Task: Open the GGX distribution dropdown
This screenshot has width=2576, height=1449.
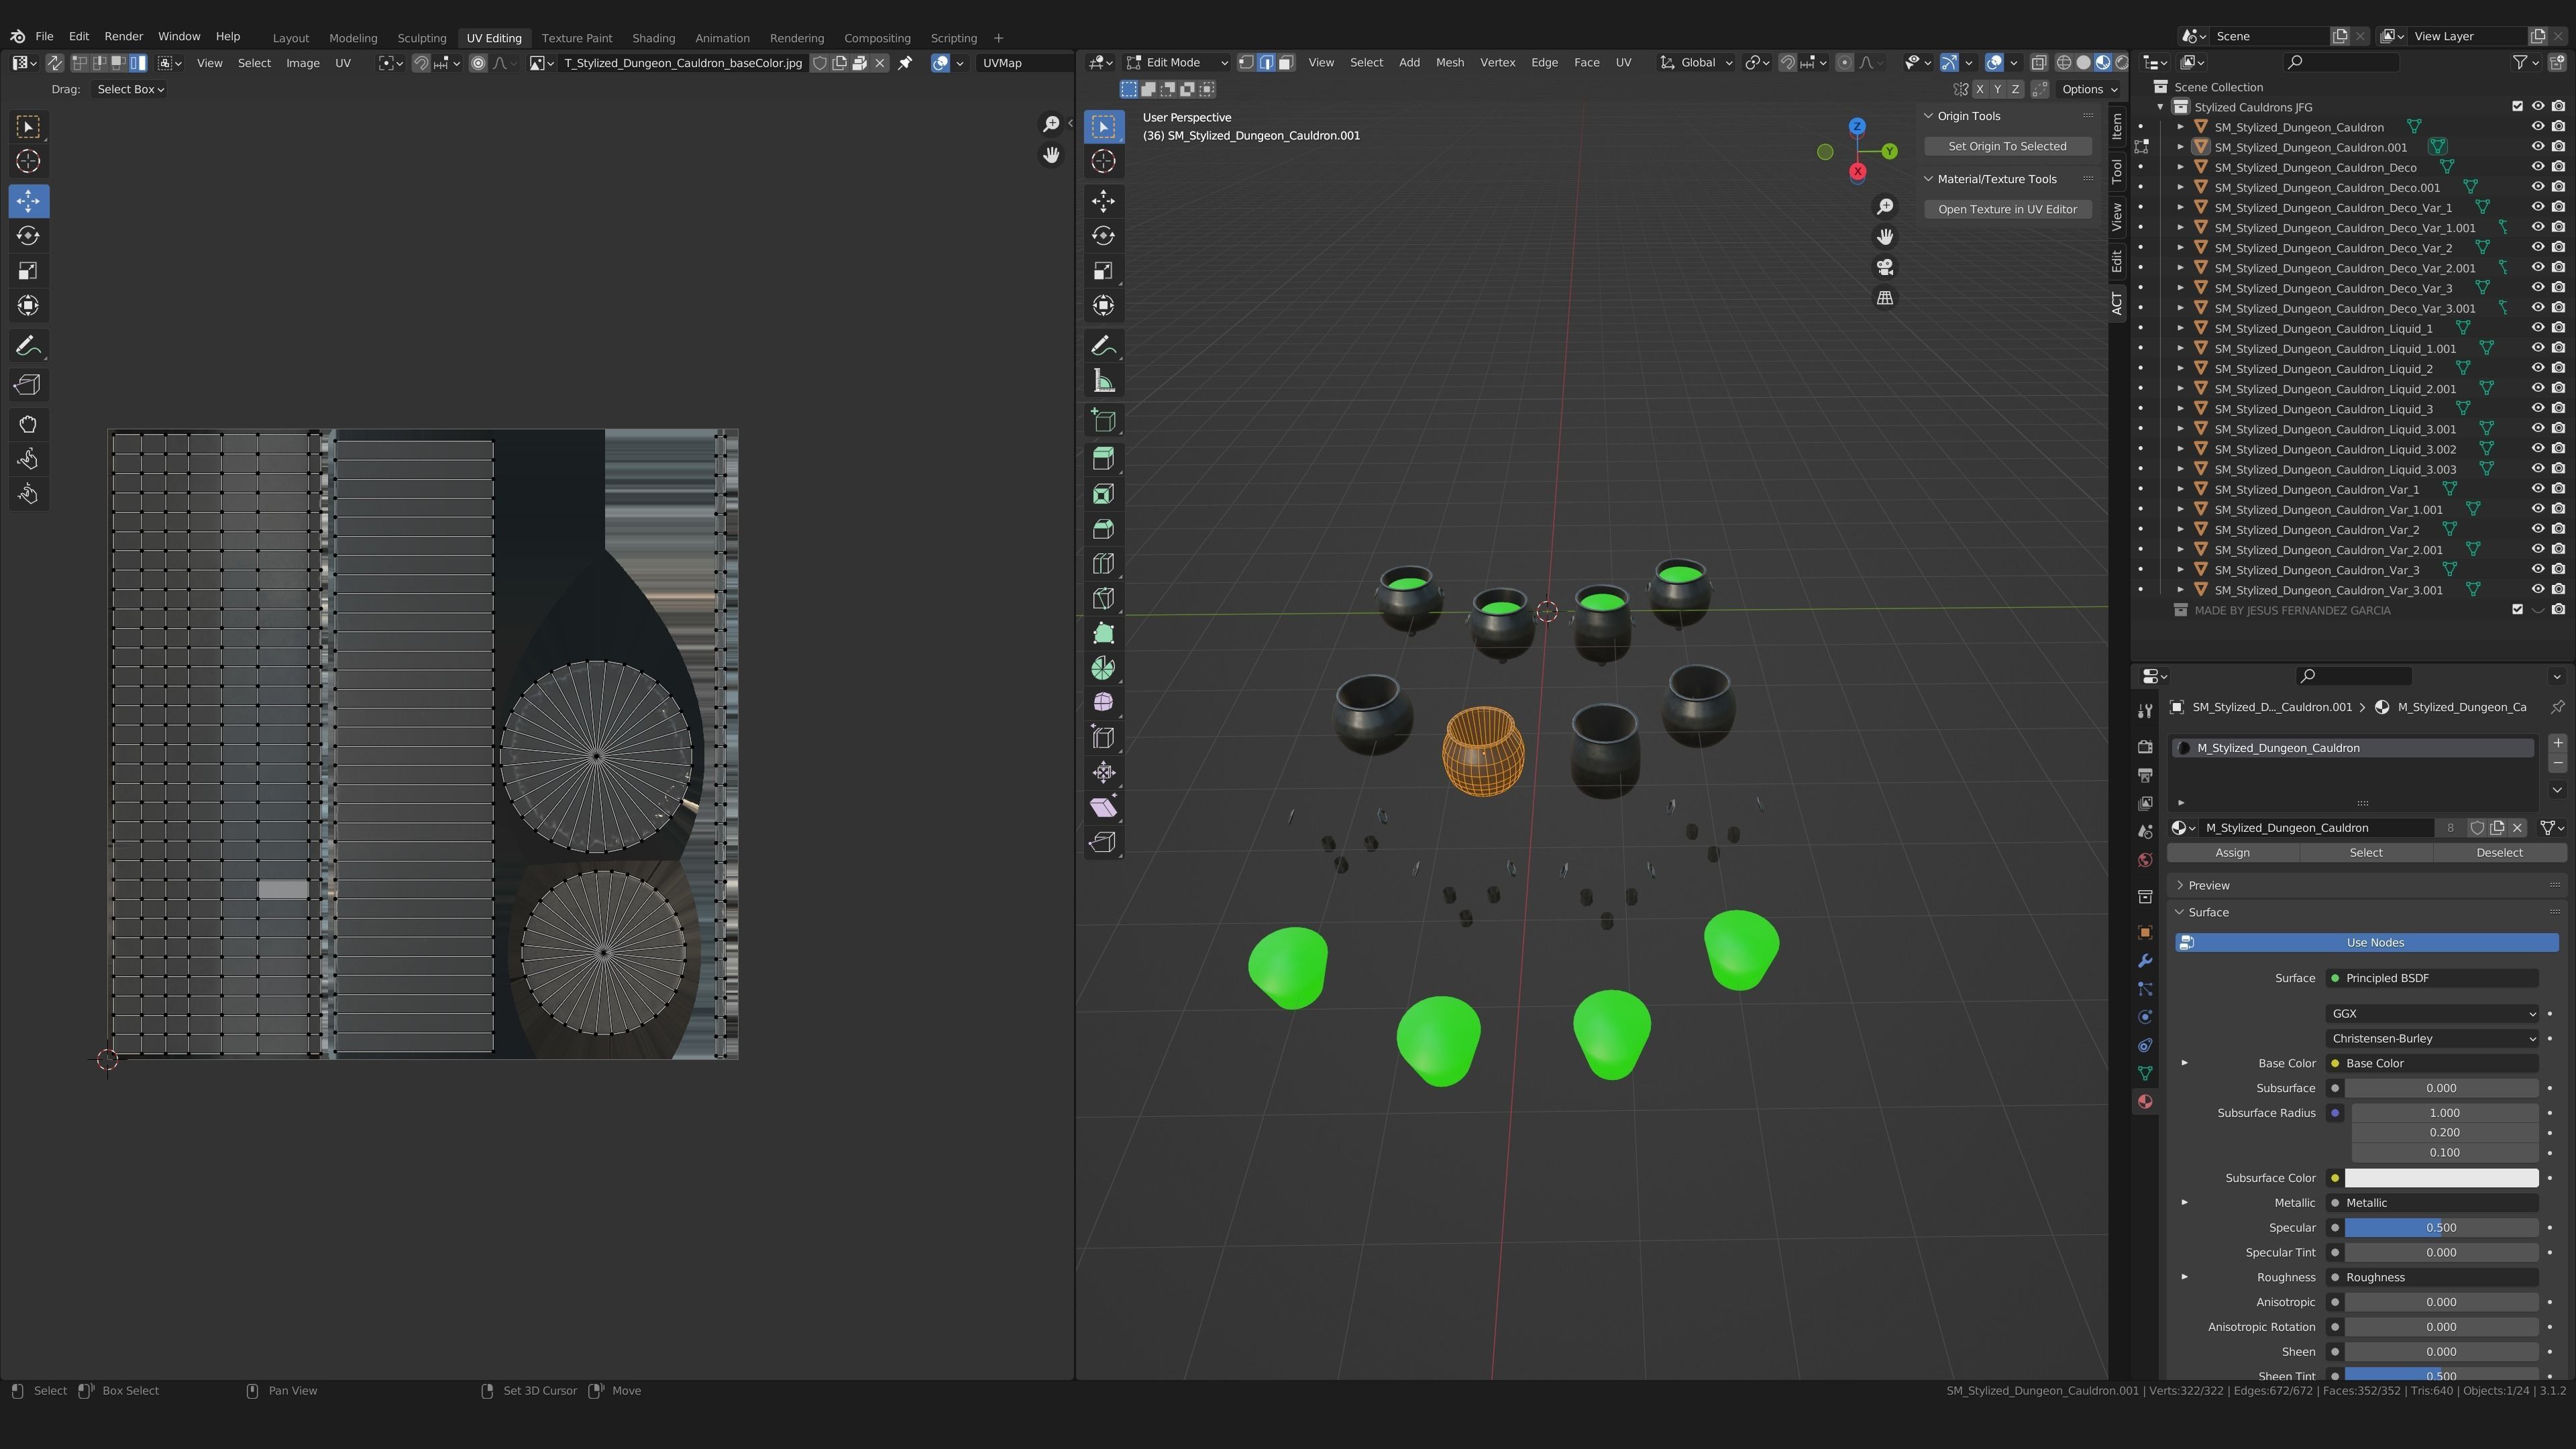Action: [2431, 1013]
